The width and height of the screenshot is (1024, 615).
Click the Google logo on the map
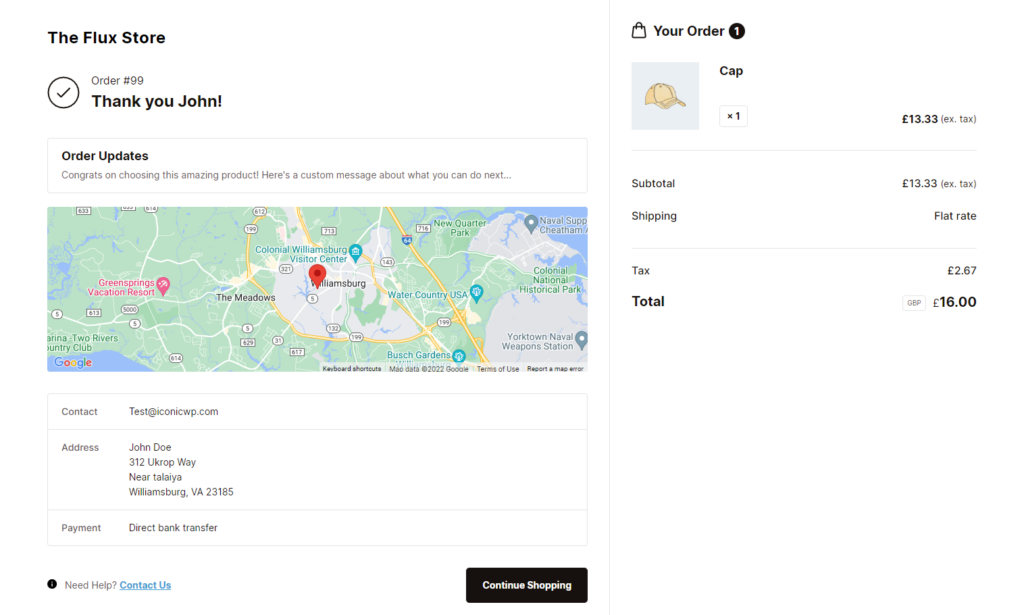pyautogui.click(x=70, y=362)
